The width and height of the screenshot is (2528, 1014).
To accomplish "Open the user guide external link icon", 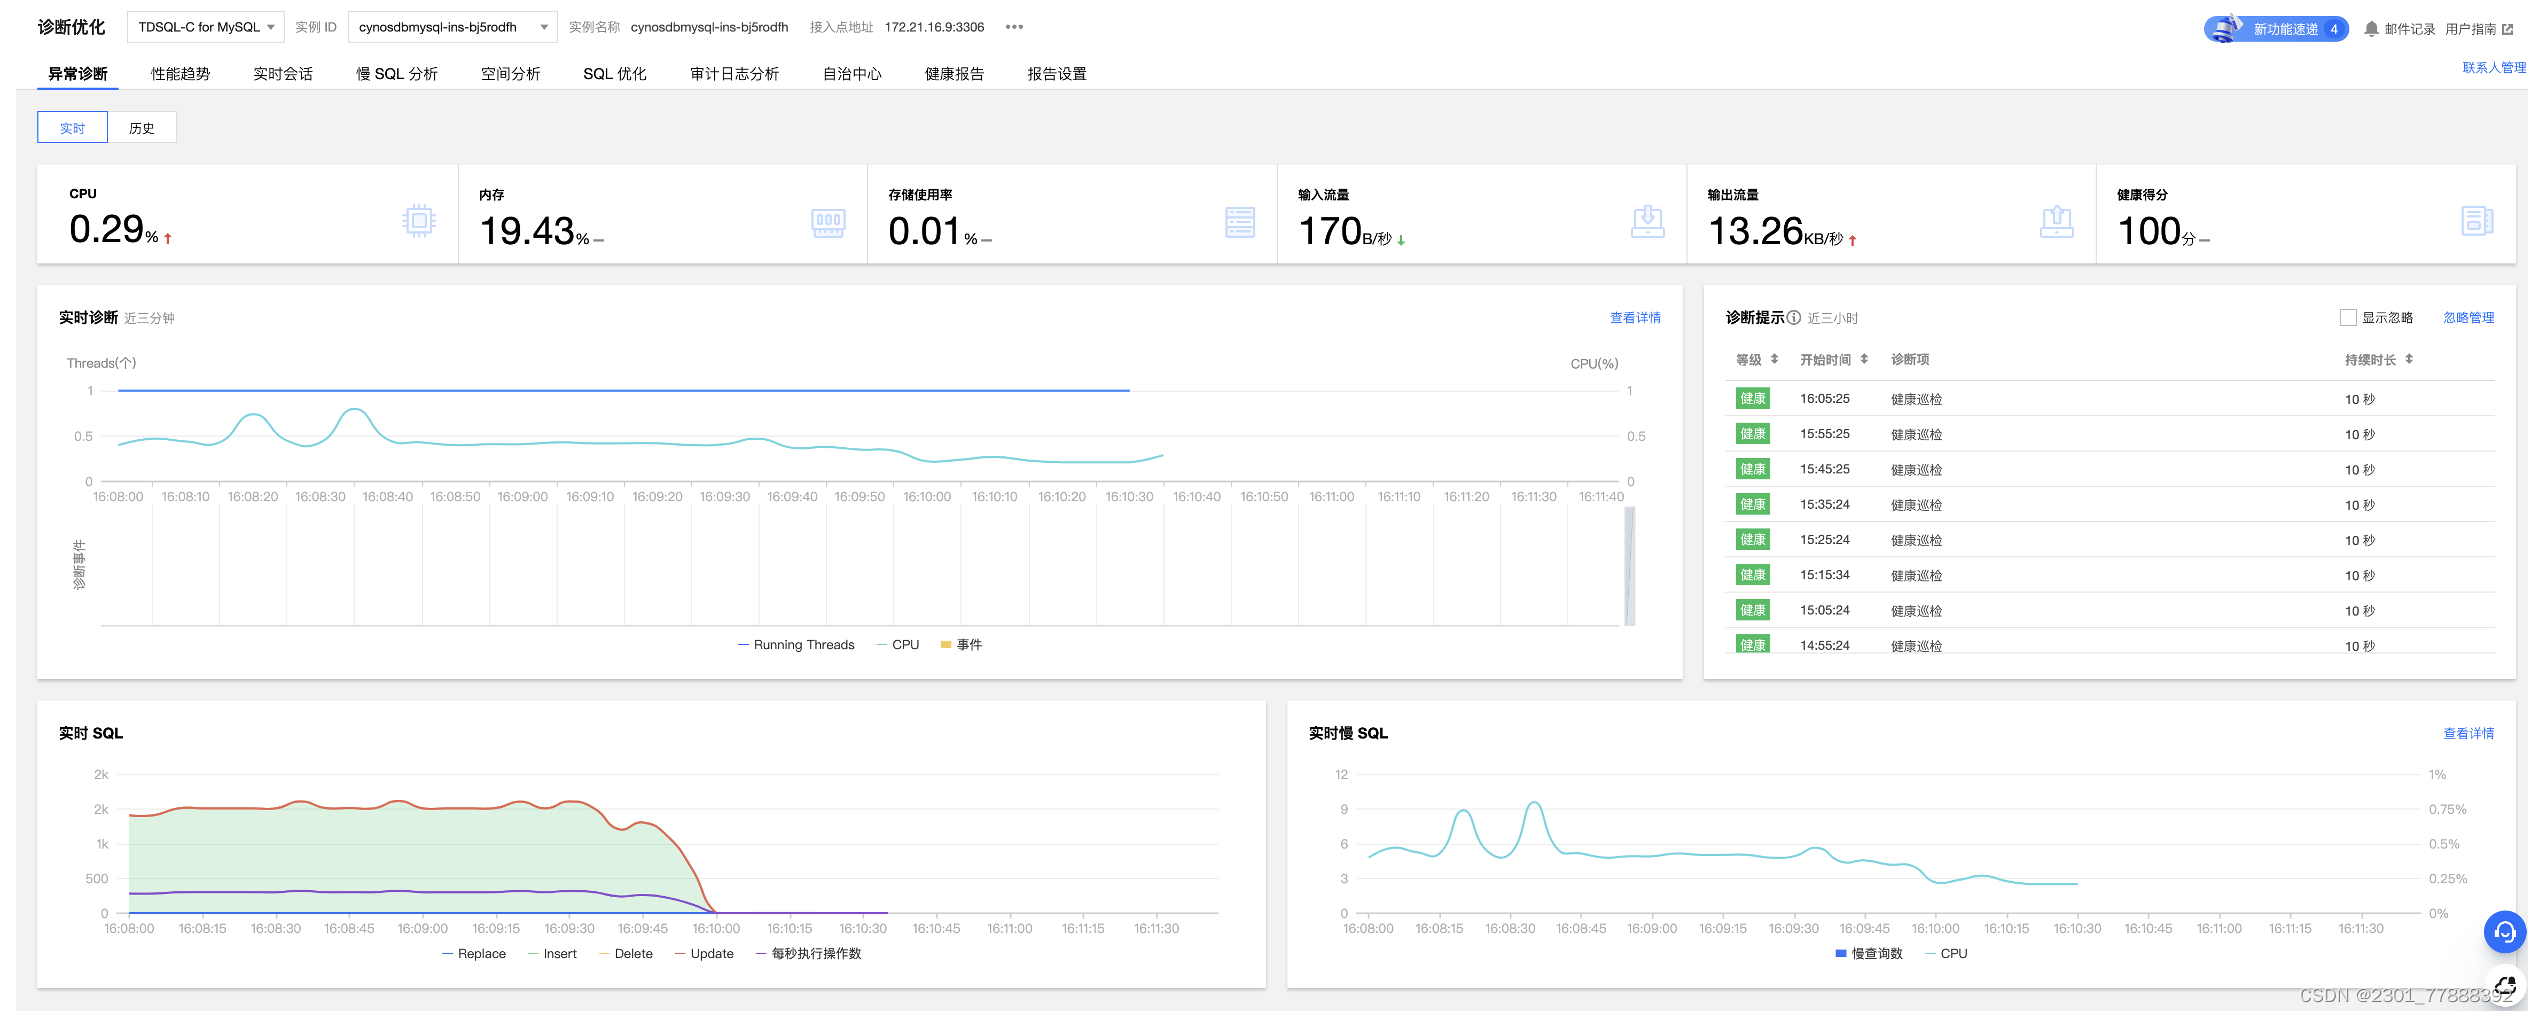I will coord(2507,29).
